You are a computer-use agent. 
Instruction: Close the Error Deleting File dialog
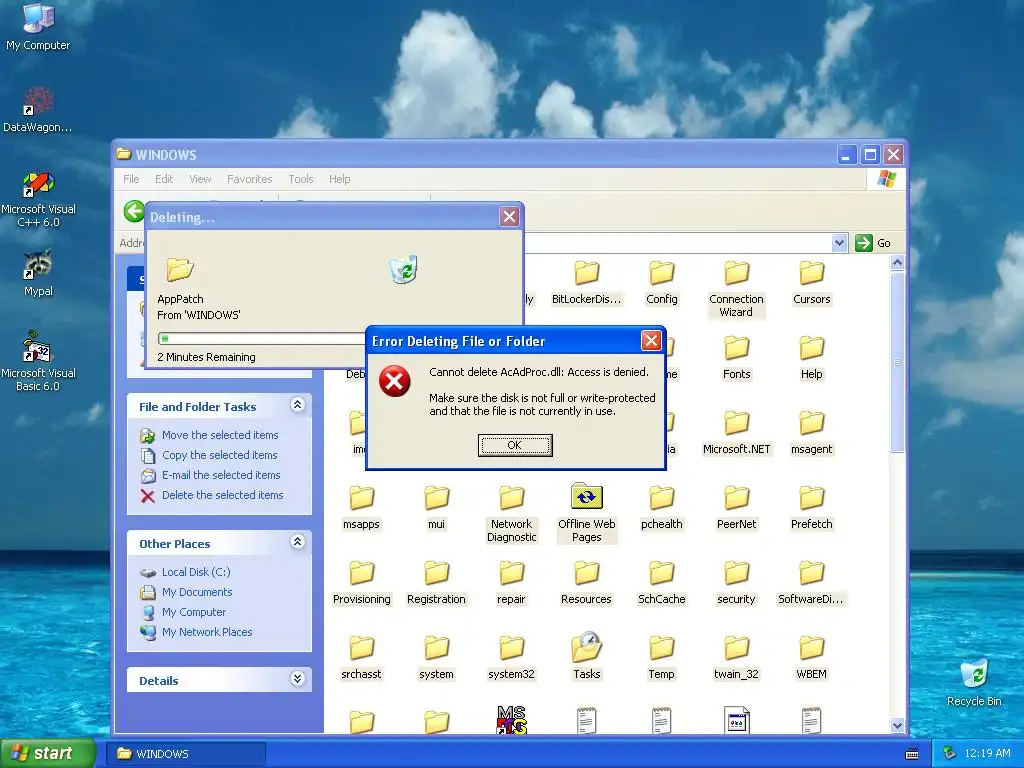(651, 340)
